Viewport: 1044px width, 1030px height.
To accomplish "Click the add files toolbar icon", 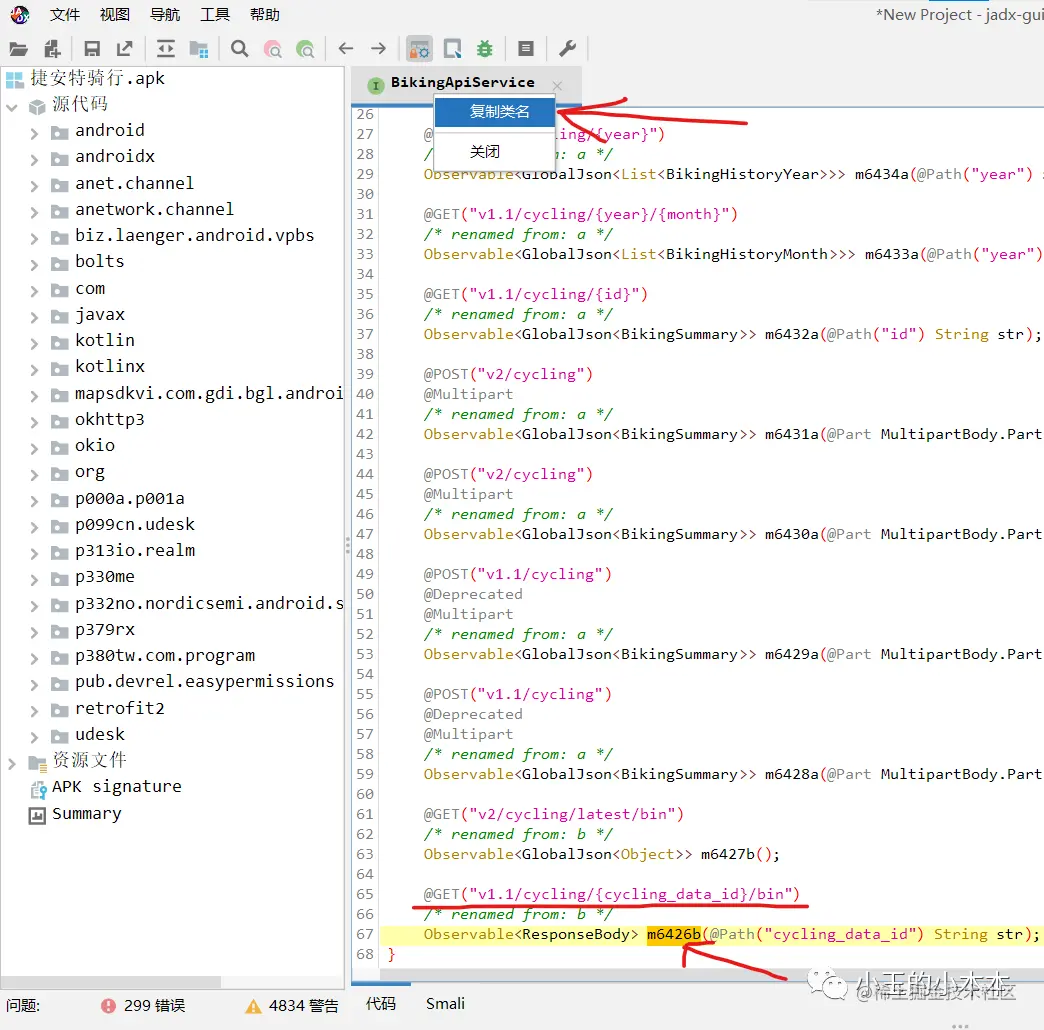I will pos(53,49).
